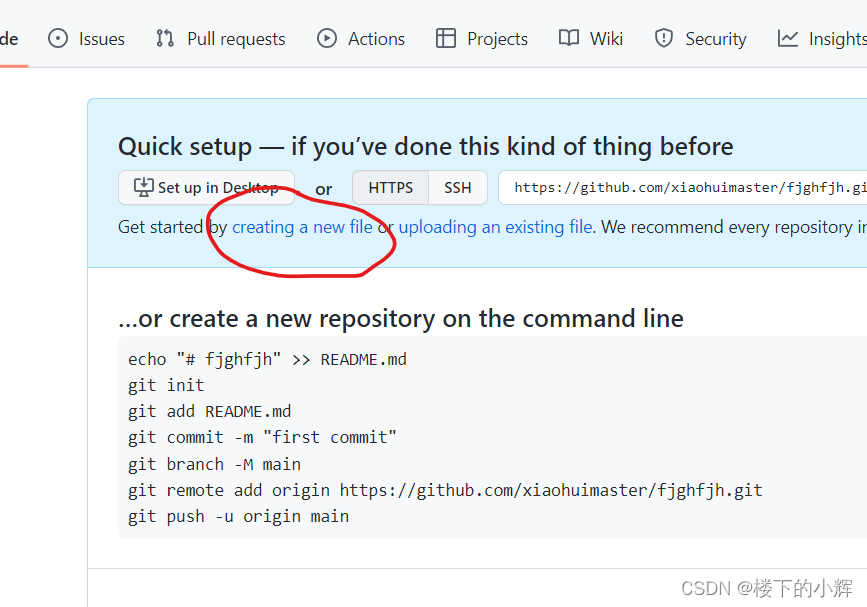Click the git init command line

[x=166, y=385]
